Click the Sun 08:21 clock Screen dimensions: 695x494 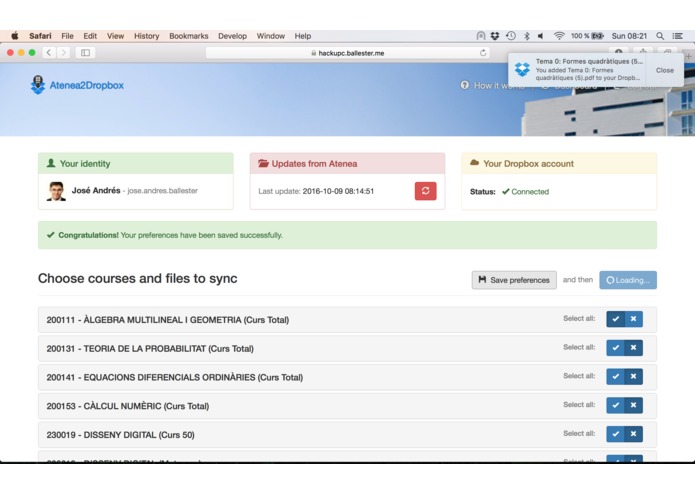pos(629,36)
